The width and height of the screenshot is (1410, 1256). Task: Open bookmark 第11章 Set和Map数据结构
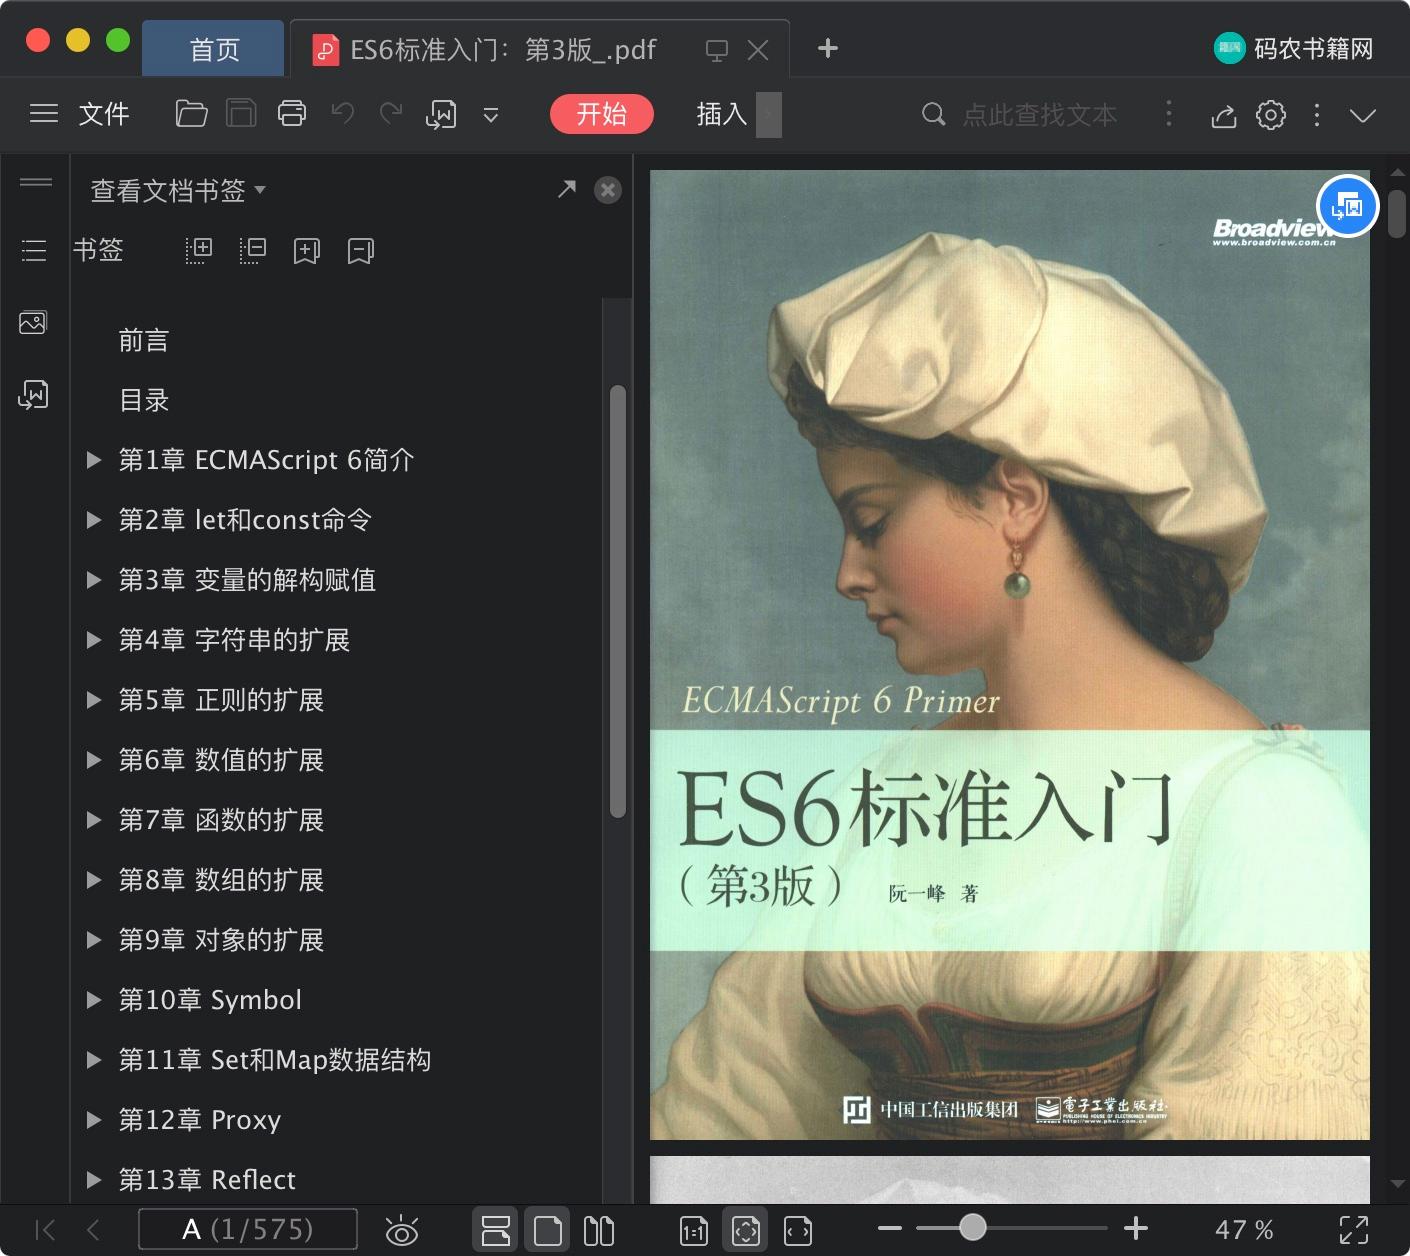point(275,1060)
